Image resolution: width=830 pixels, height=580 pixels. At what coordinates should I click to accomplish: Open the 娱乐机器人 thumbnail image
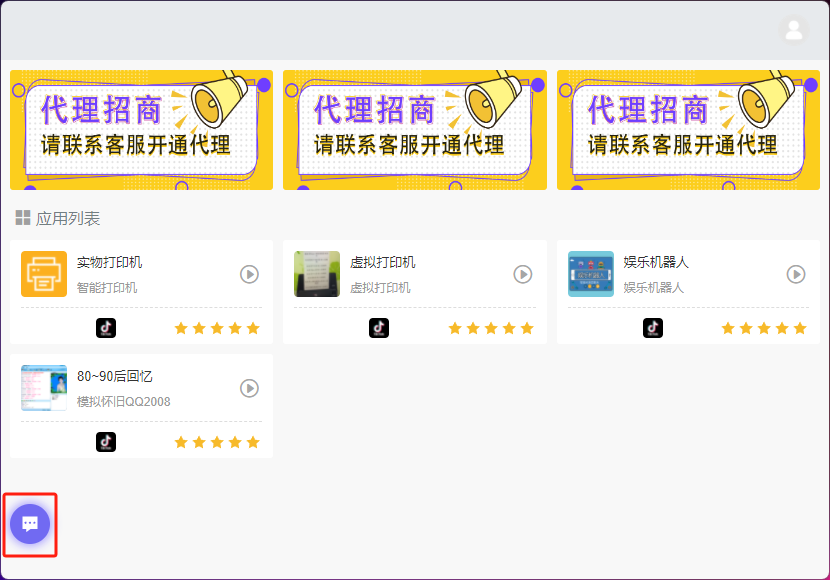click(x=591, y=274)
